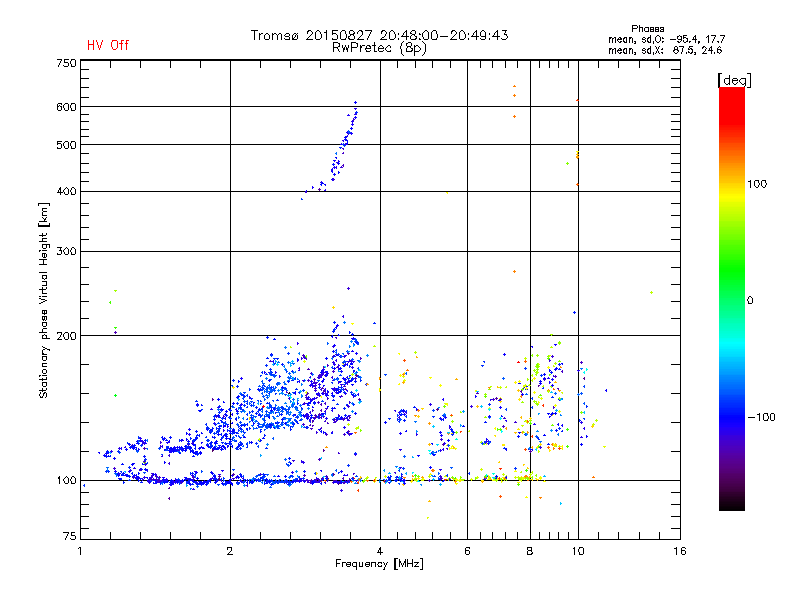The height and width of the screenshot is (600, 800).
Task: Click the '1' x-axis tick label
Action: coord(80,551)
